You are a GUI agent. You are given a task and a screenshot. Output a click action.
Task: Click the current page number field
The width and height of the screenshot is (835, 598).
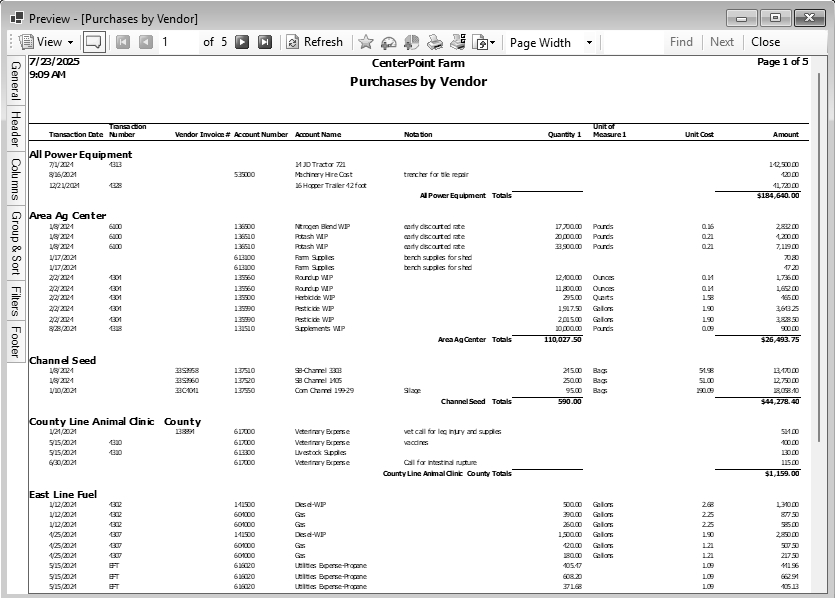178,42
